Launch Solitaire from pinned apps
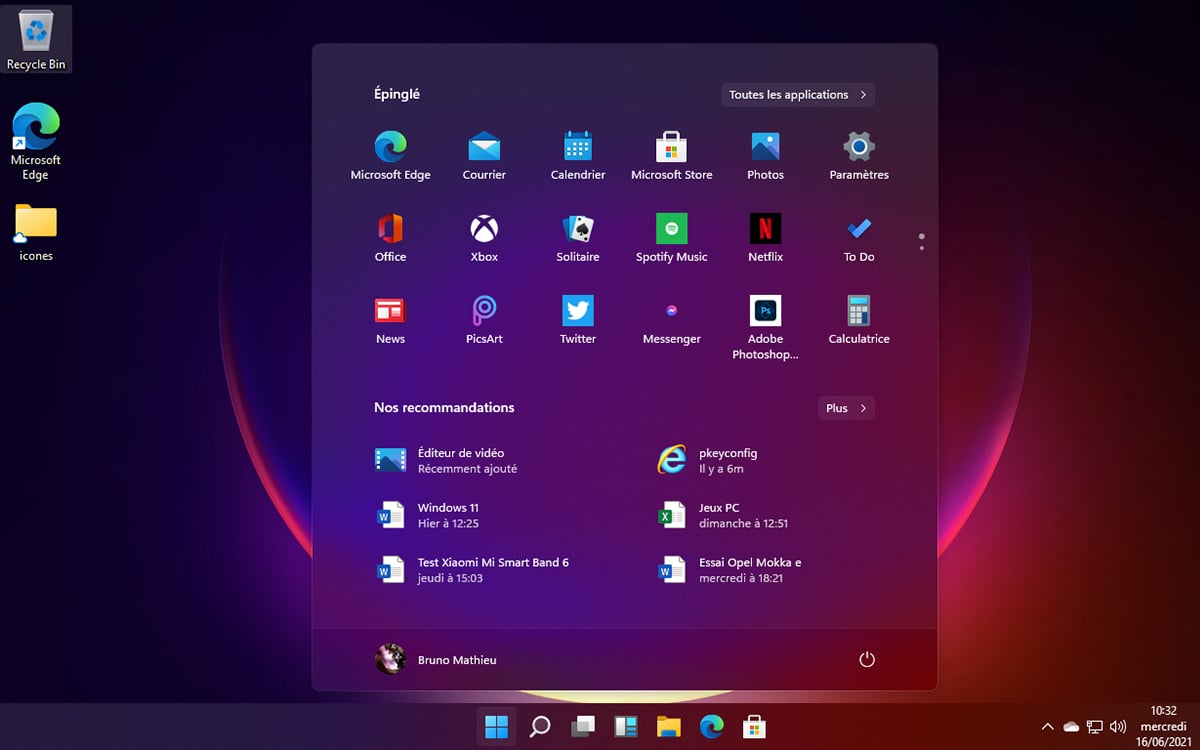 578,229
